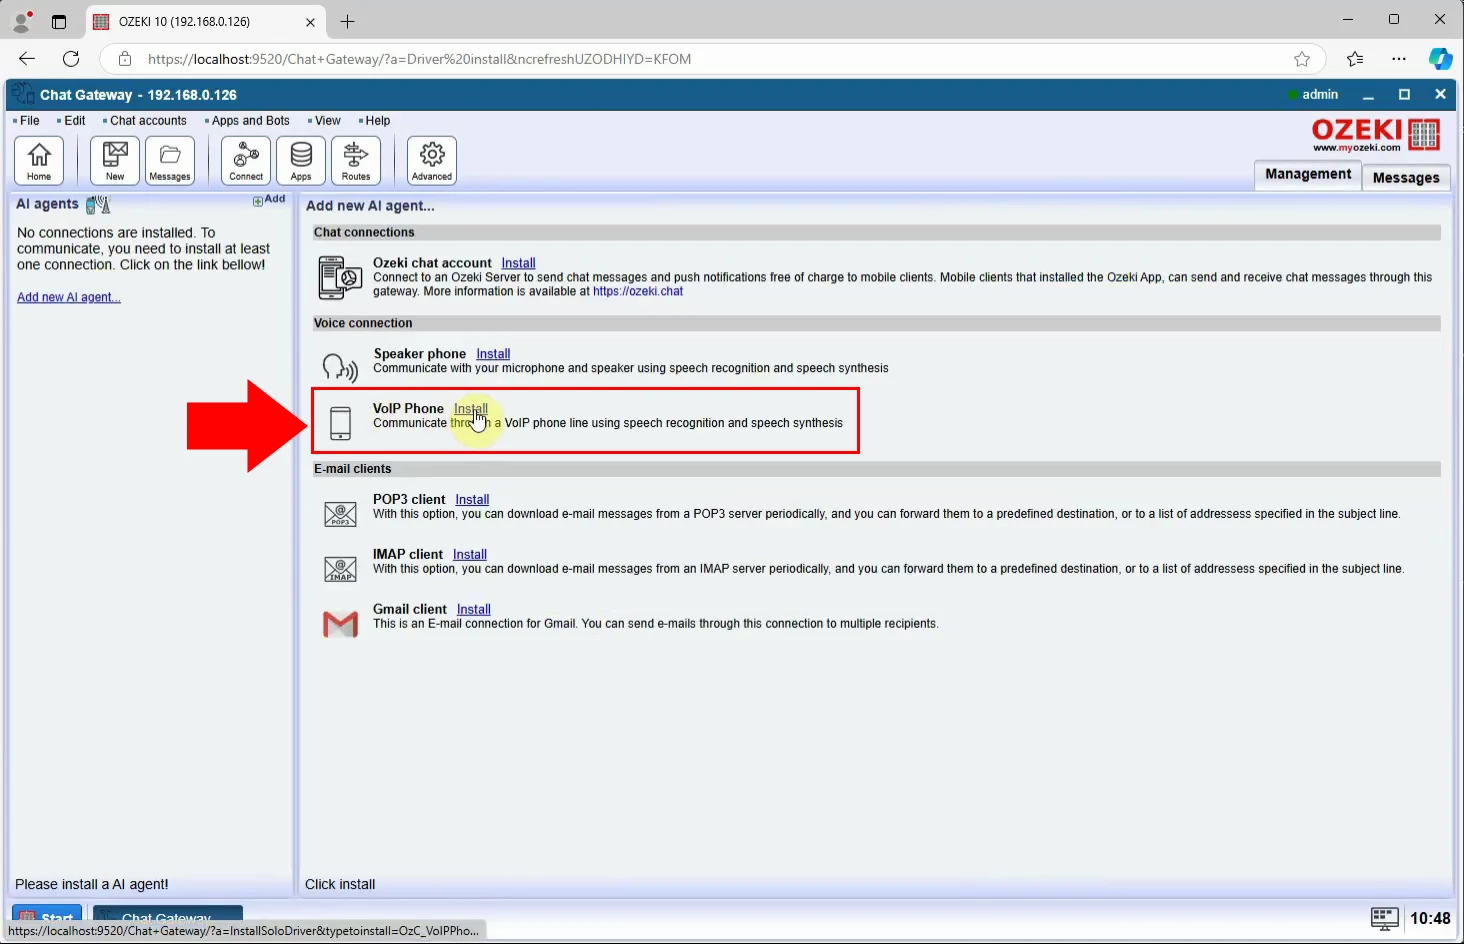Click the Speaker phone headset icon
The height and width of the screenshot is (944, 1464).
(340, 367)
